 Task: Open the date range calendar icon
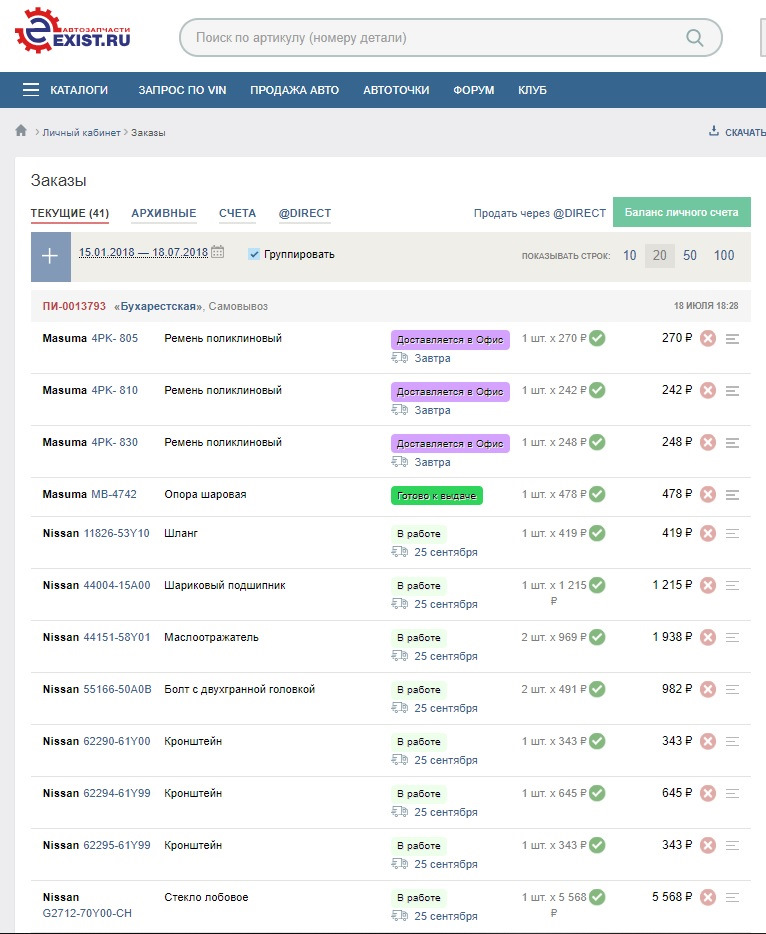click(217, 252)
